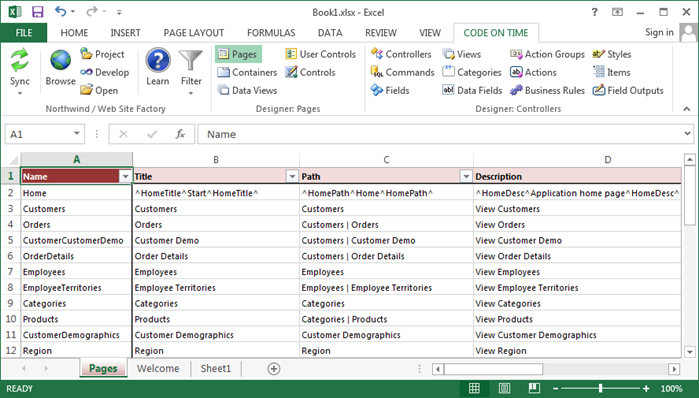
Task: Open the Undo history dropdown arrow
Action: (73, 12)
